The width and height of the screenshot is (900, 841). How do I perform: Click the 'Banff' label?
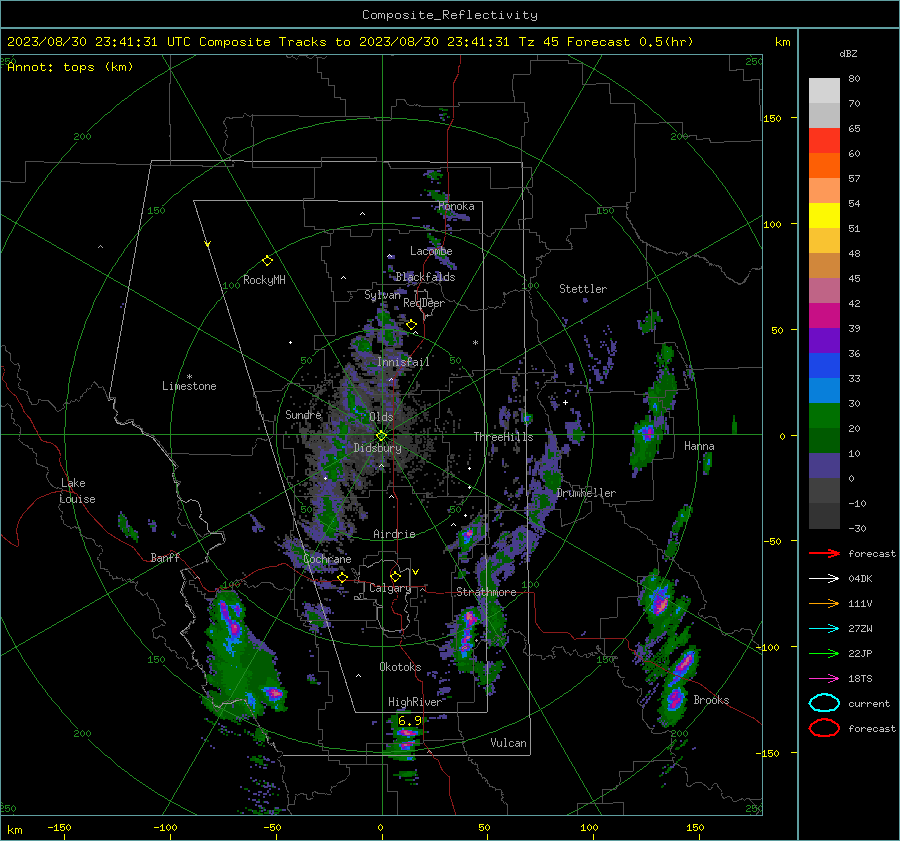[x=165, y=557]
